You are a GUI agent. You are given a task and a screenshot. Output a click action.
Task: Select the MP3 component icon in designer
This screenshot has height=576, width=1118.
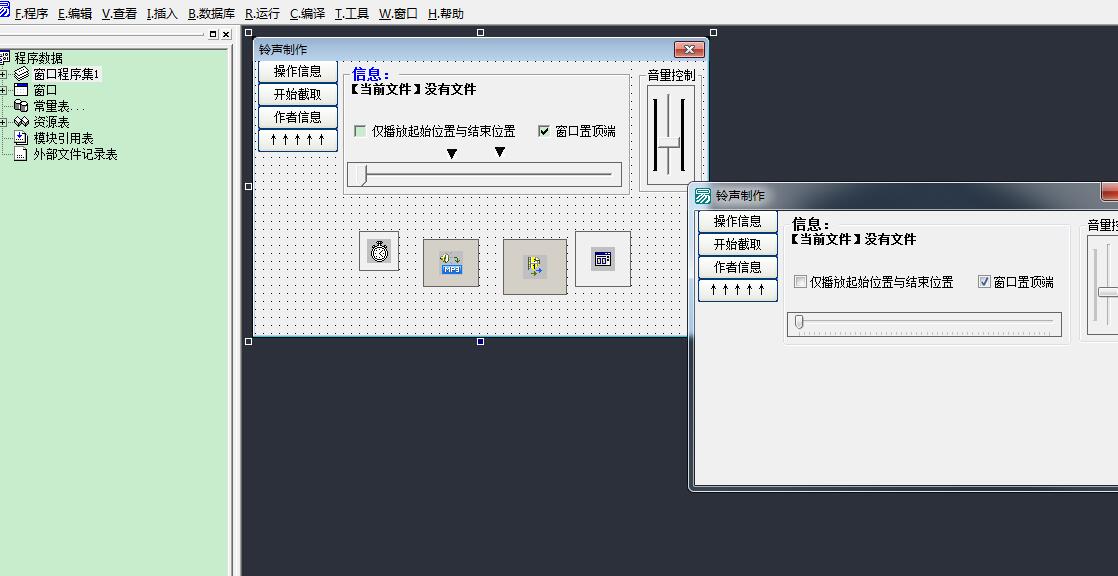[451, 263]
